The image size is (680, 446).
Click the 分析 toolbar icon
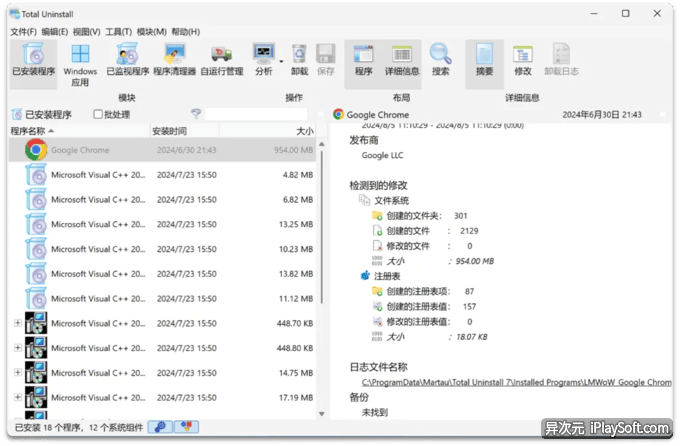264,60
